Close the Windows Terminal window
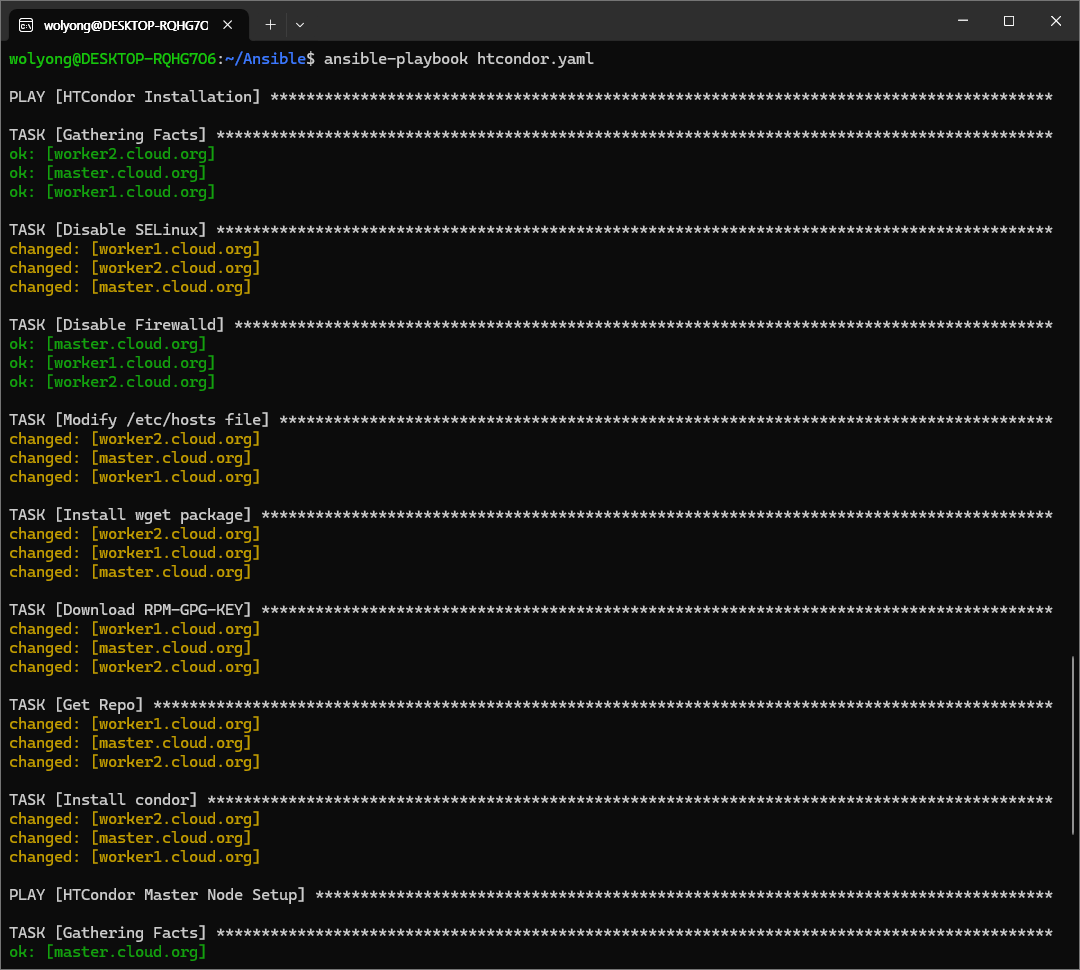 click(1055, 21)
